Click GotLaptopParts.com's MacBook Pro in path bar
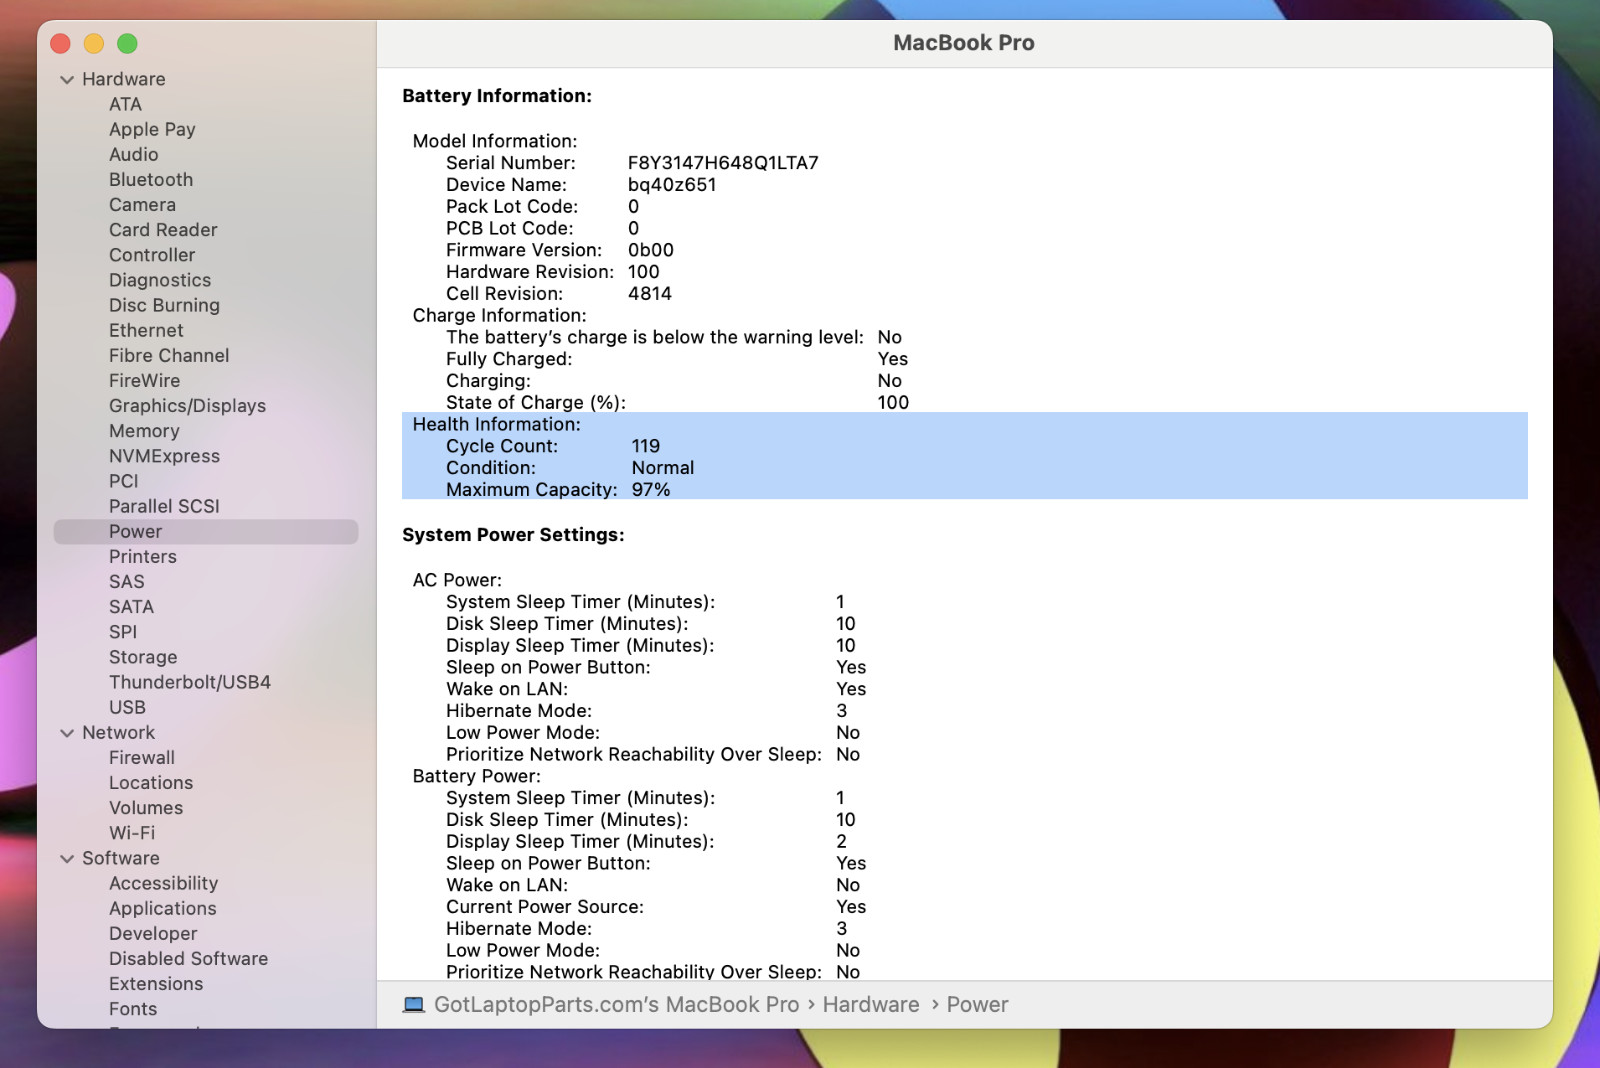Image resolution: width=1600 pixels, height=1068 pixels. (x=616, y=1005)
